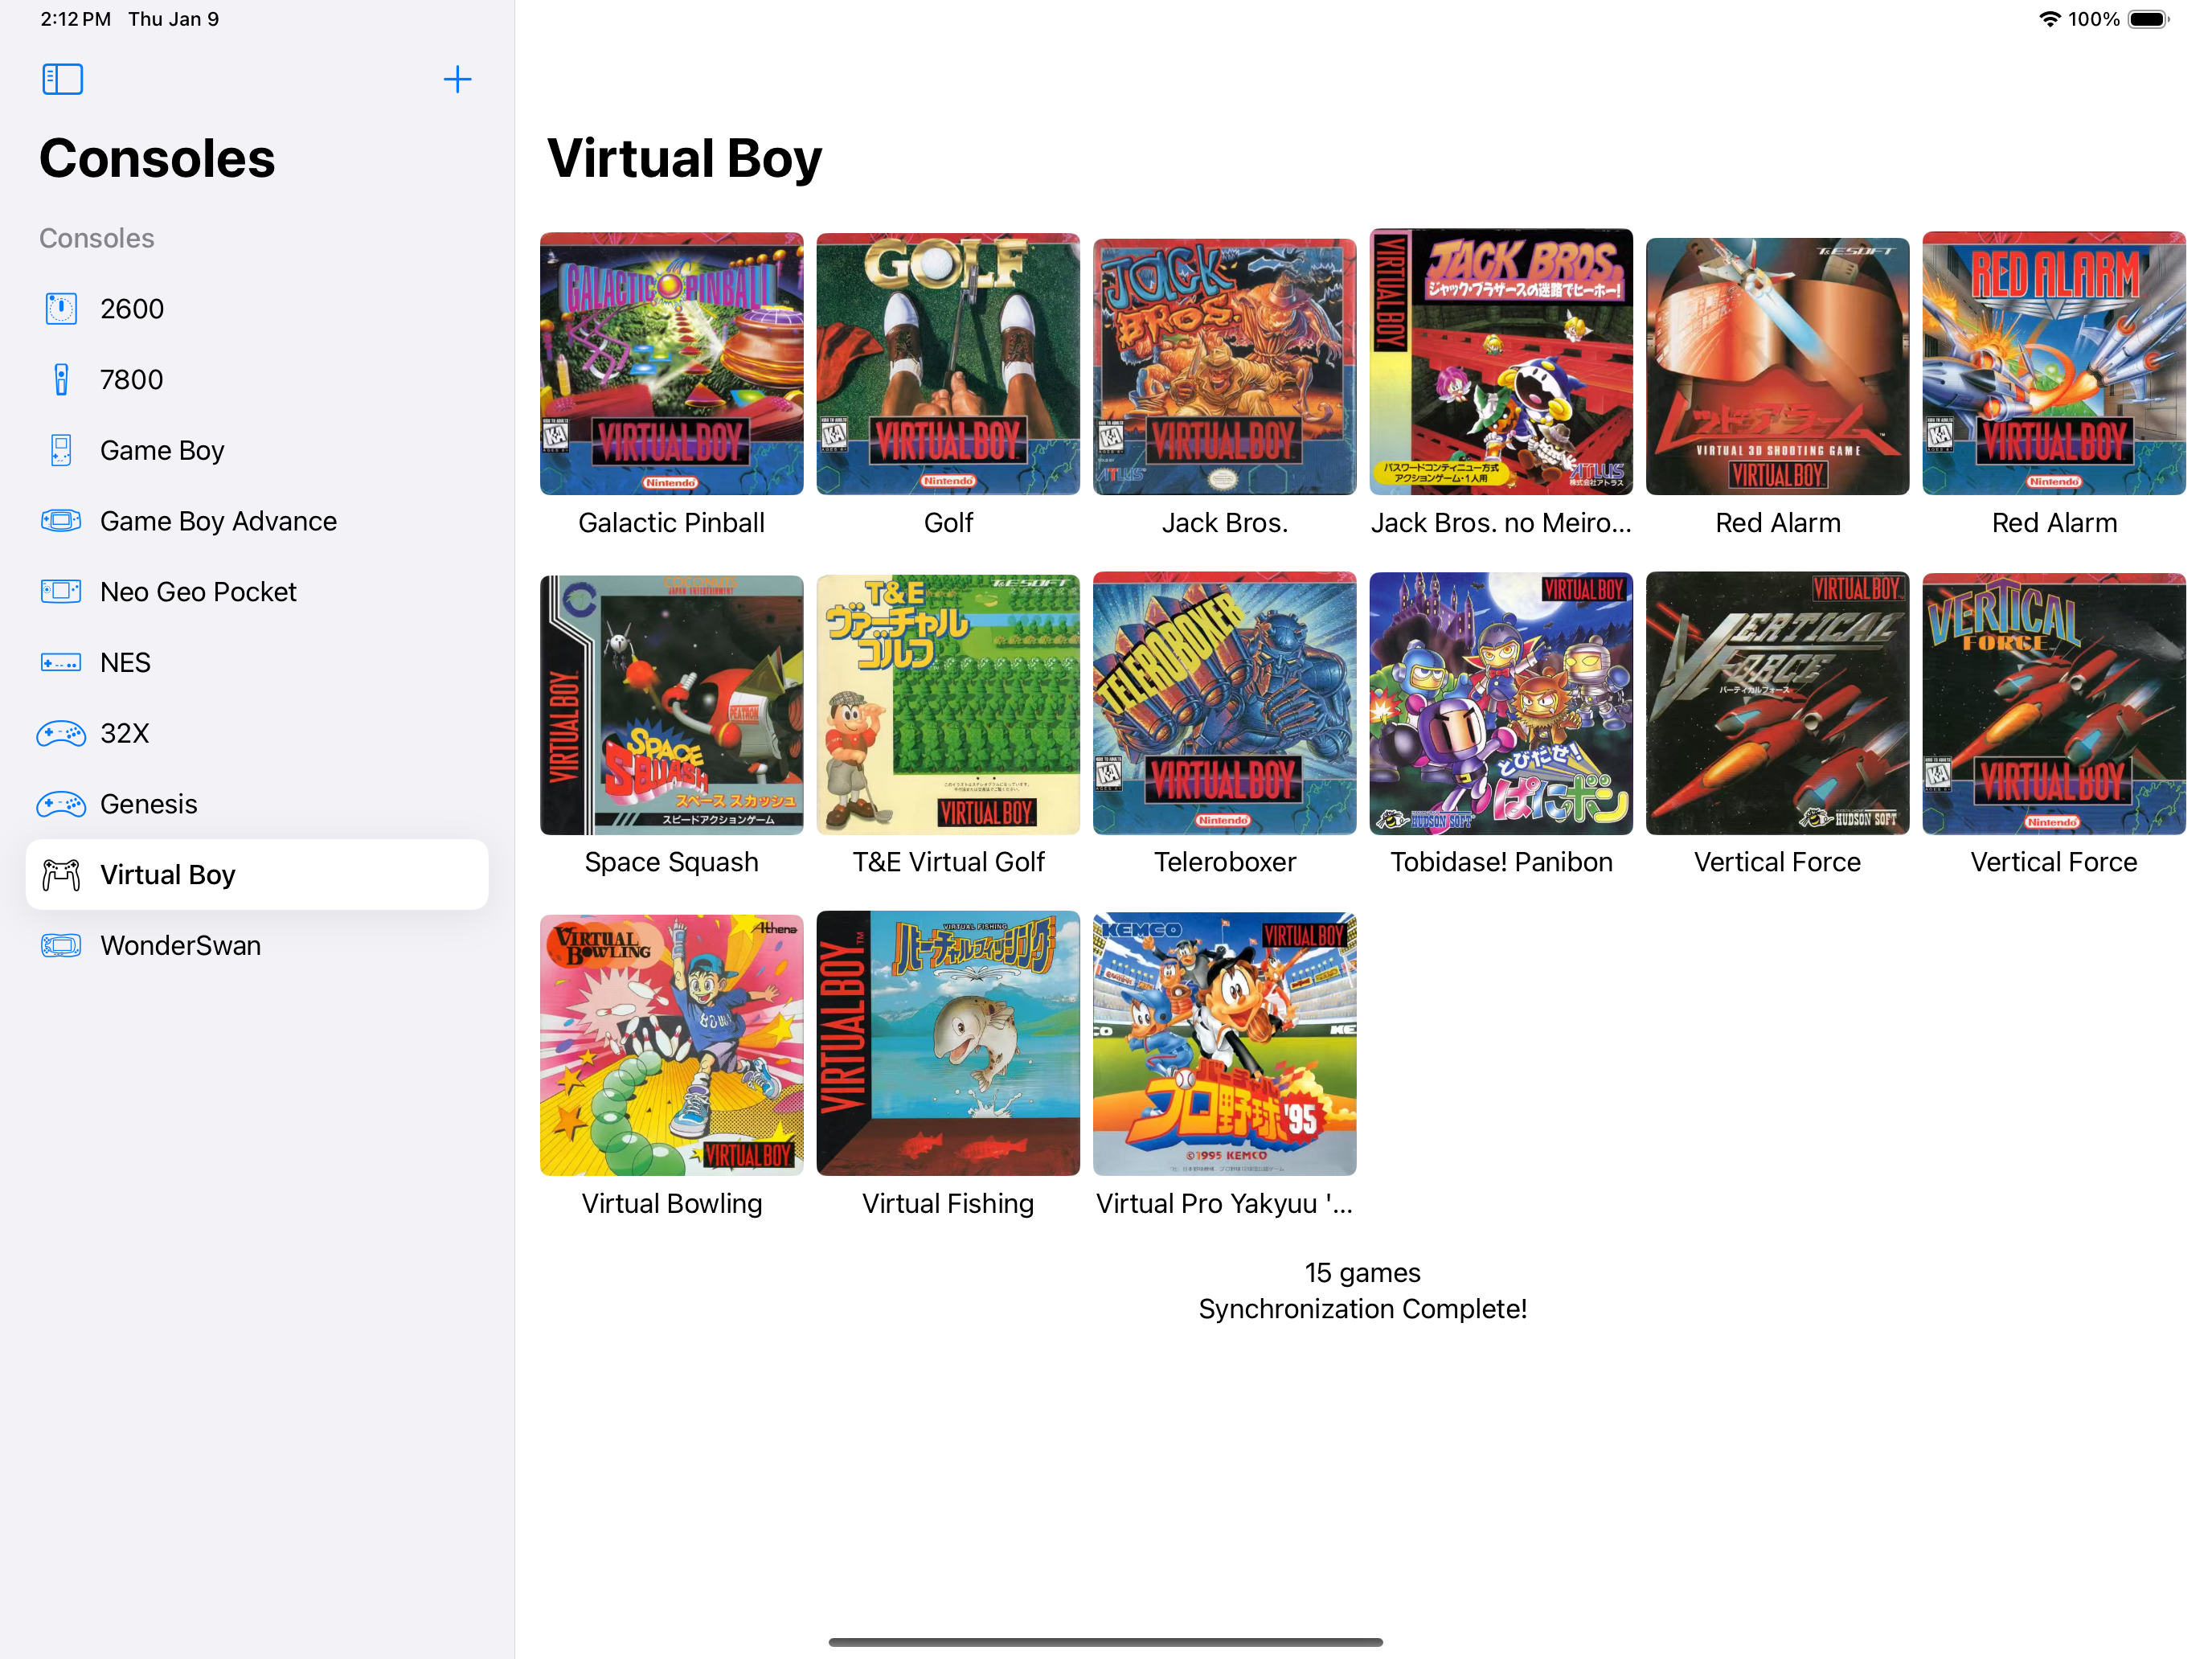Select 2600 in the consoles list
2212x1659 pixels.
tap(257, 309)
